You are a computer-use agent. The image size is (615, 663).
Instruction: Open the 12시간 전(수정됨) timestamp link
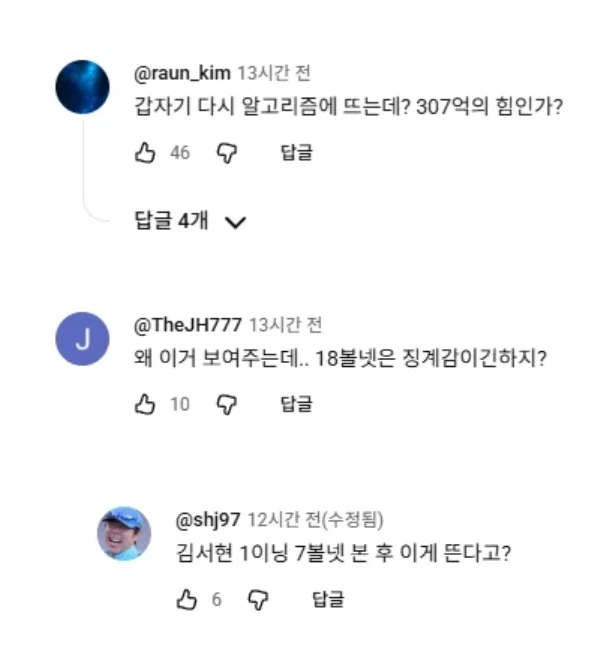click(316, 520)
